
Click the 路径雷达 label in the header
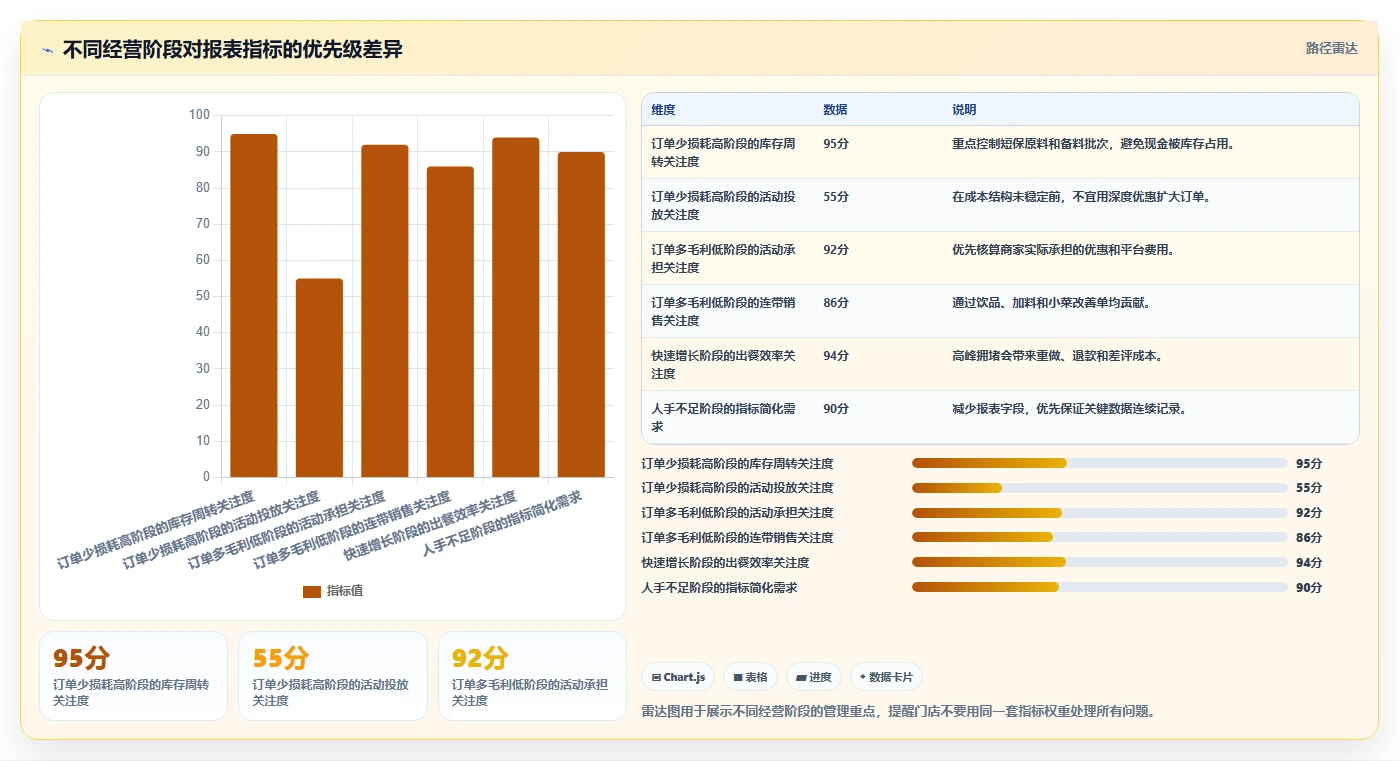click(x=1331, y=48)
